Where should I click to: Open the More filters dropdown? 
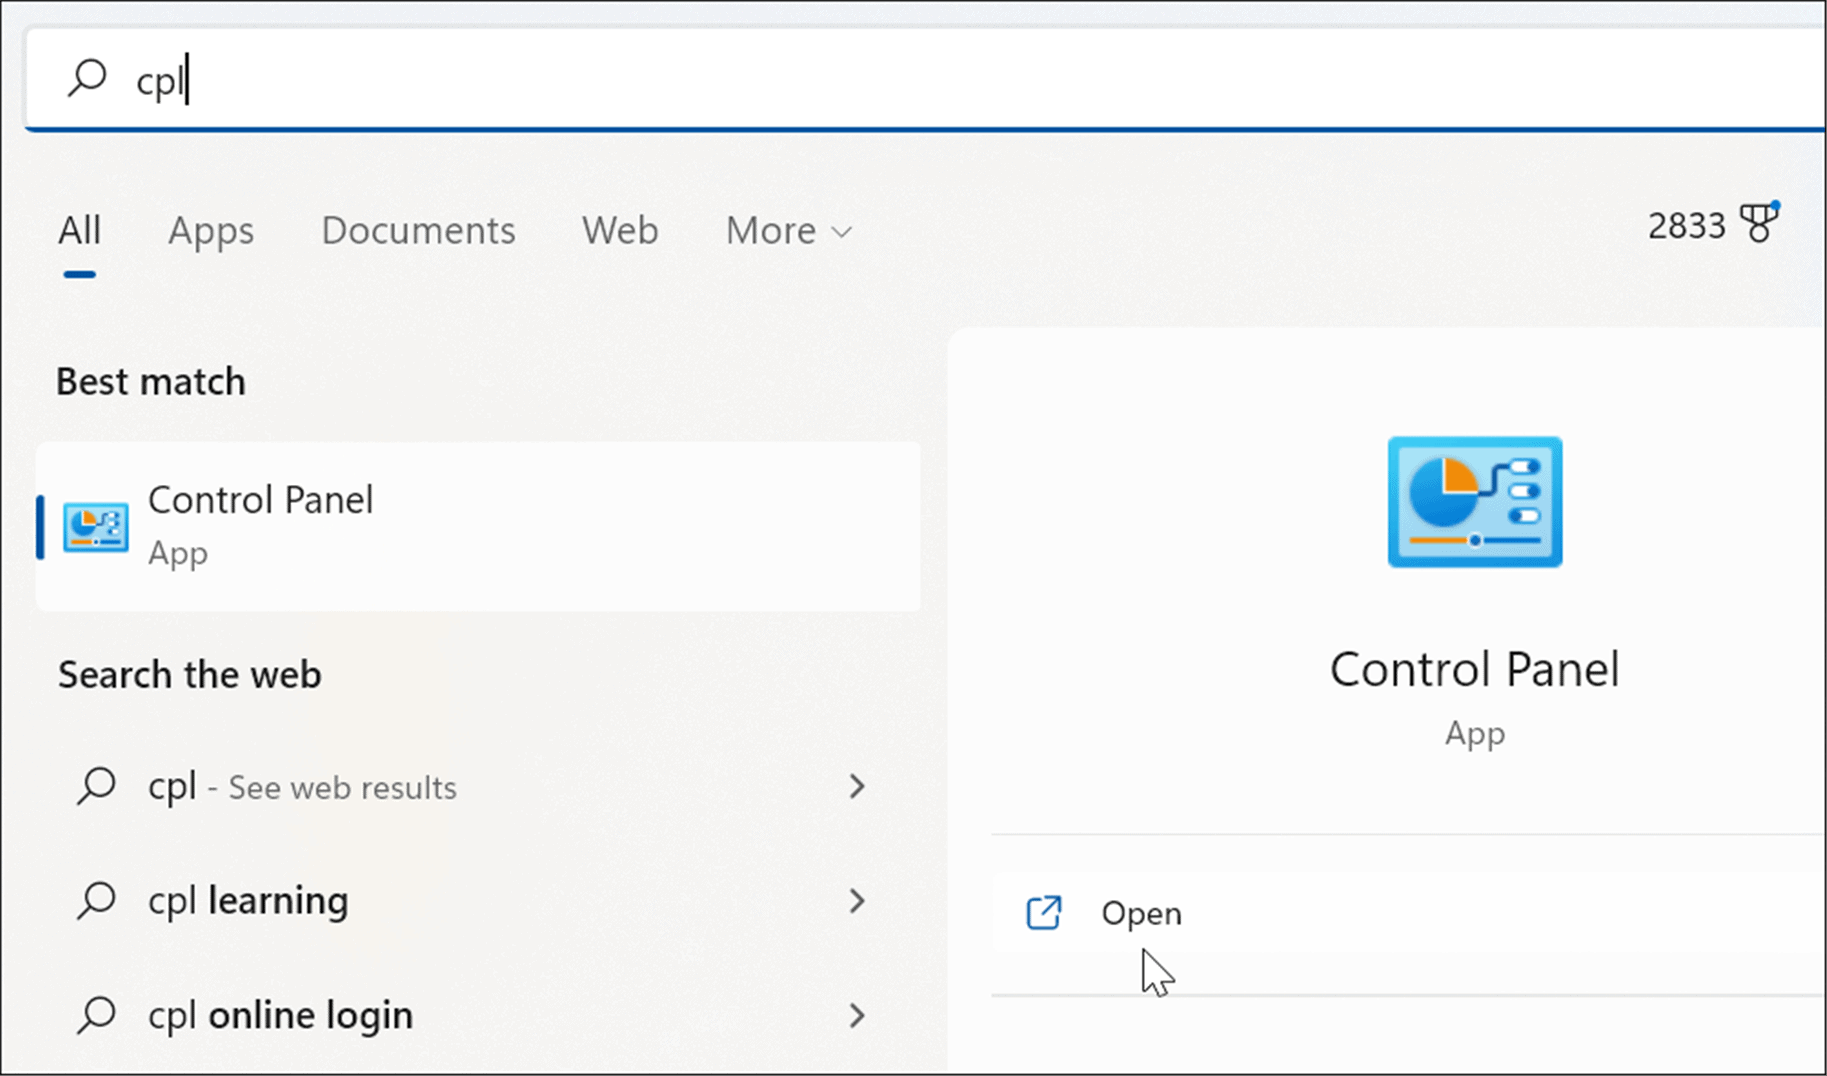click(787, 231)
